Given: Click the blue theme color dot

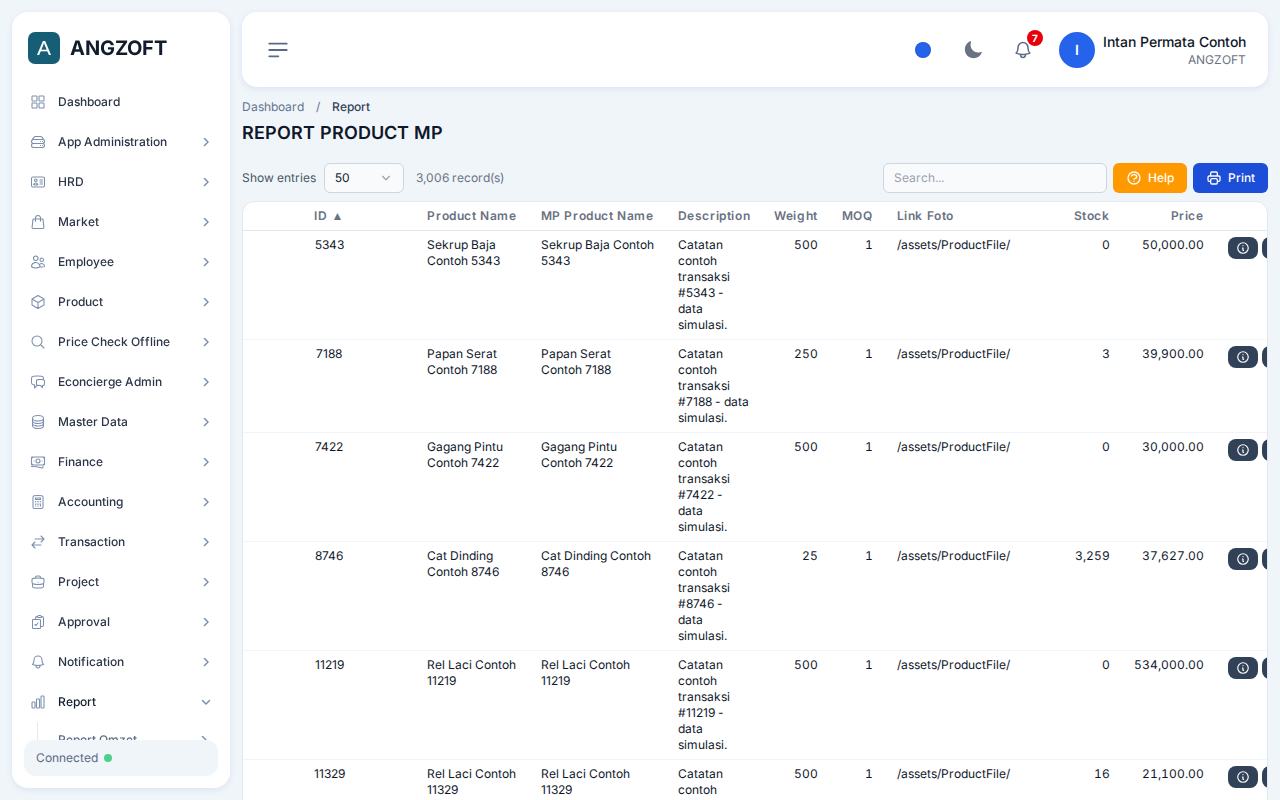Looking at the screenshot, I should [x=923, y=50].
